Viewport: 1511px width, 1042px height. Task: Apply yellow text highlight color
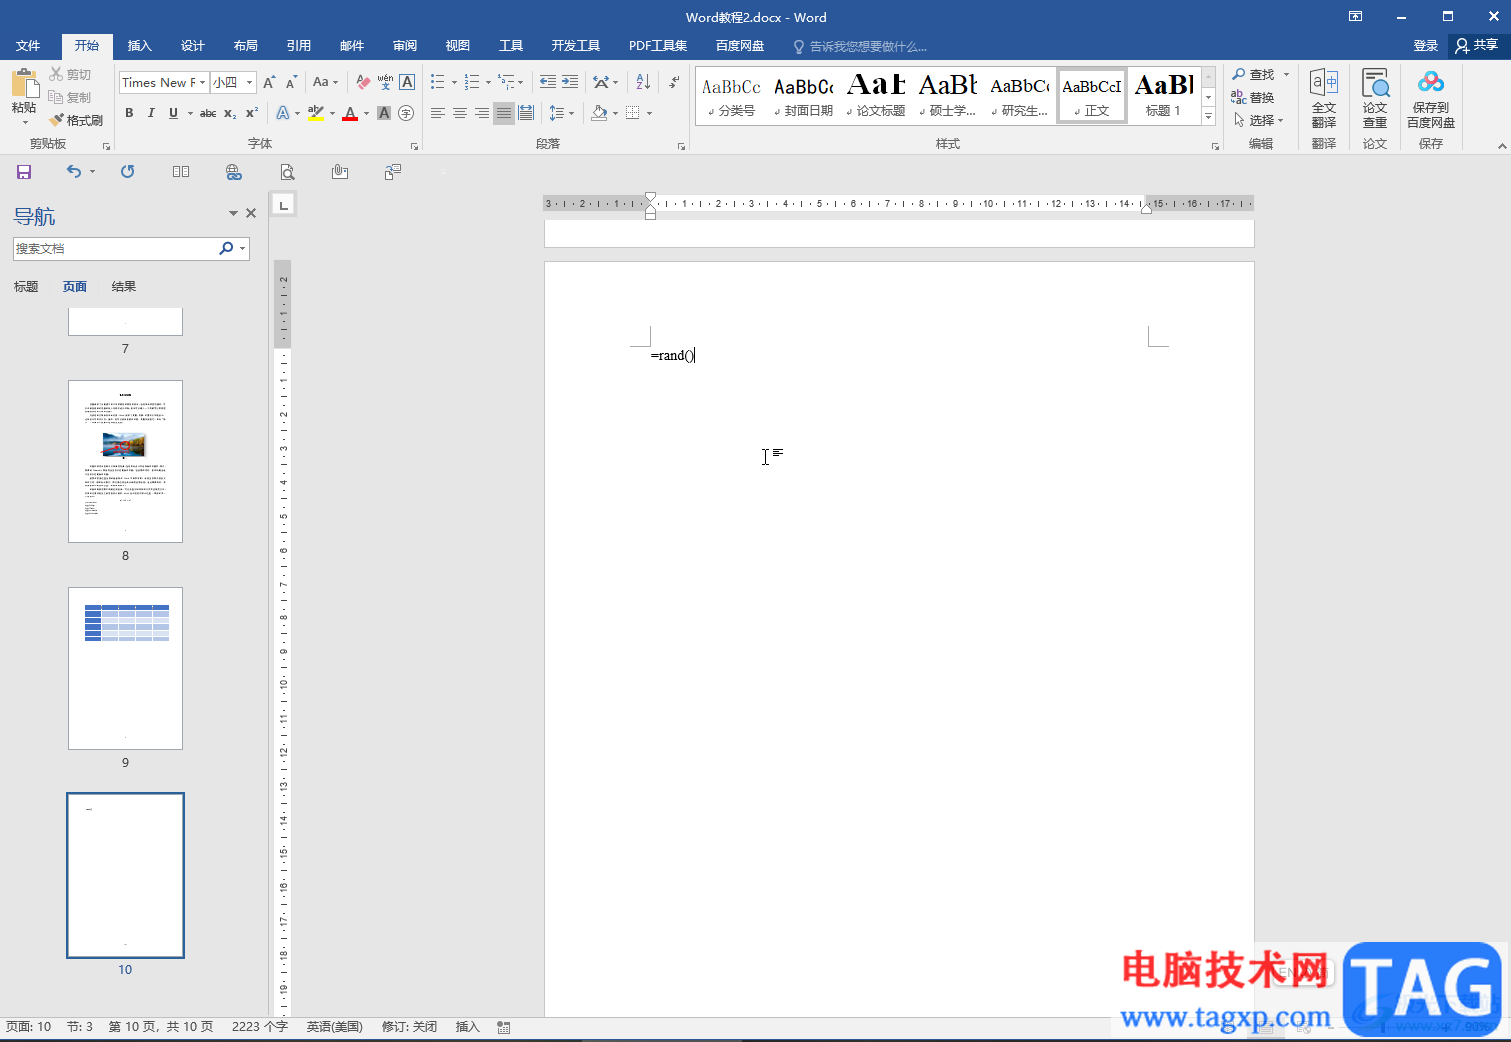click(x=316, y=113)
